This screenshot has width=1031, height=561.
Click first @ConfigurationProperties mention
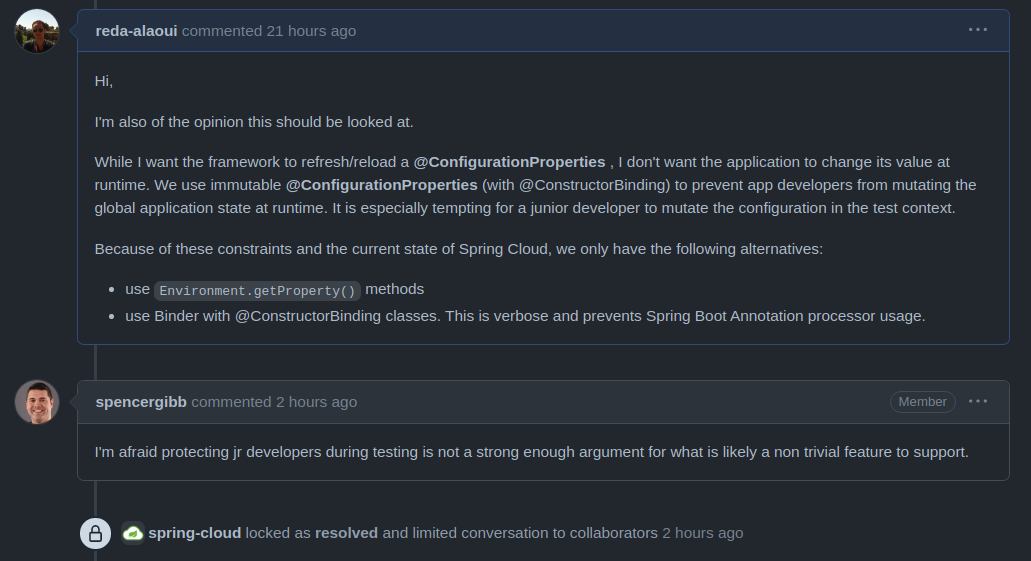coord(509,162)
